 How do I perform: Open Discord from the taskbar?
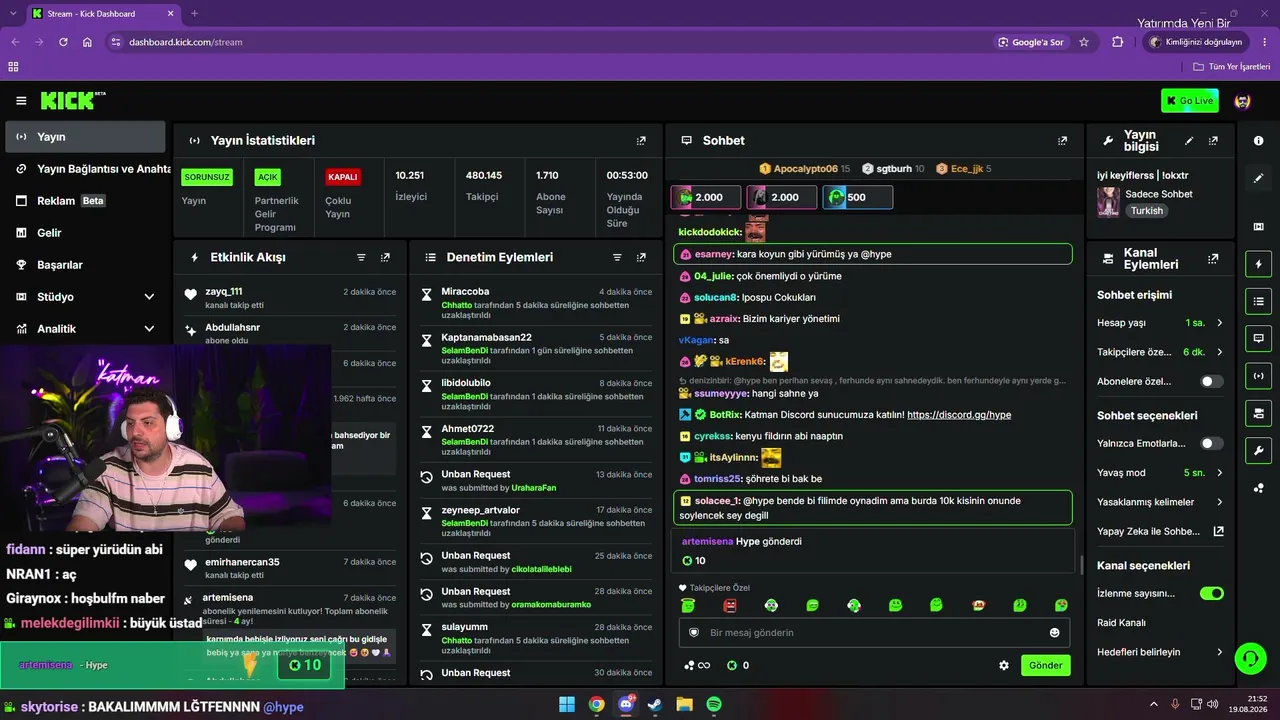(x=626, y=705)
